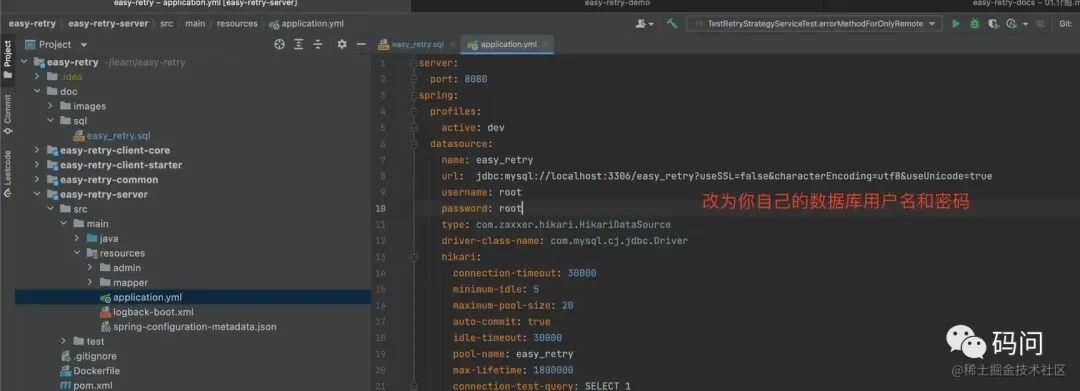Collapse the sql folder
The image size is (1080, 391).
[51, 120]
